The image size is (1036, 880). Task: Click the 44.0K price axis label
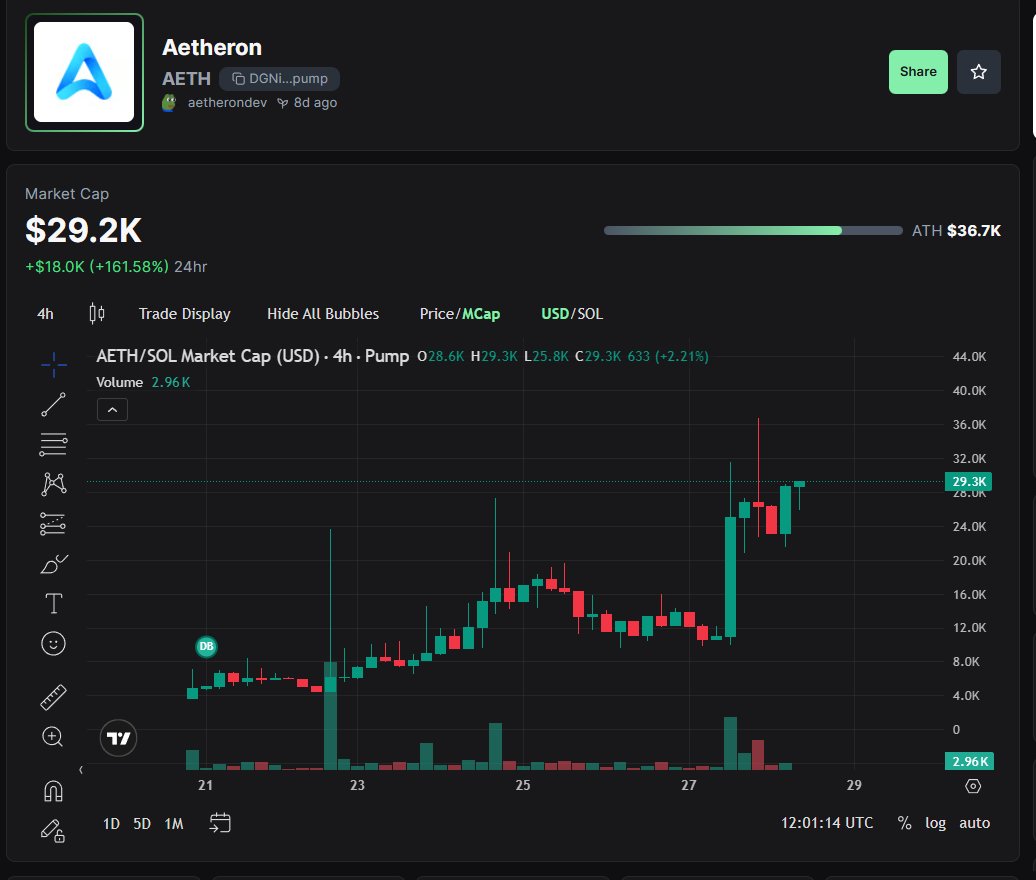[969, 357]
